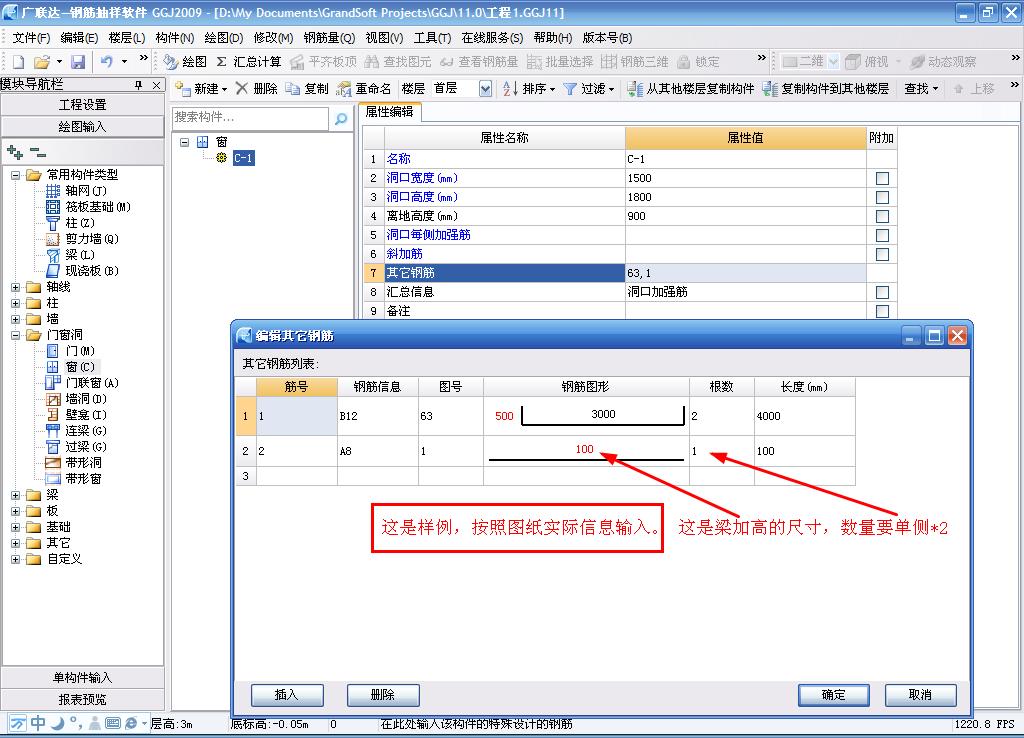Viewport: 1024px width, 738px height.
Task: Click the 删除 X icon in component toolbar
Action: [x=242, y=88]
